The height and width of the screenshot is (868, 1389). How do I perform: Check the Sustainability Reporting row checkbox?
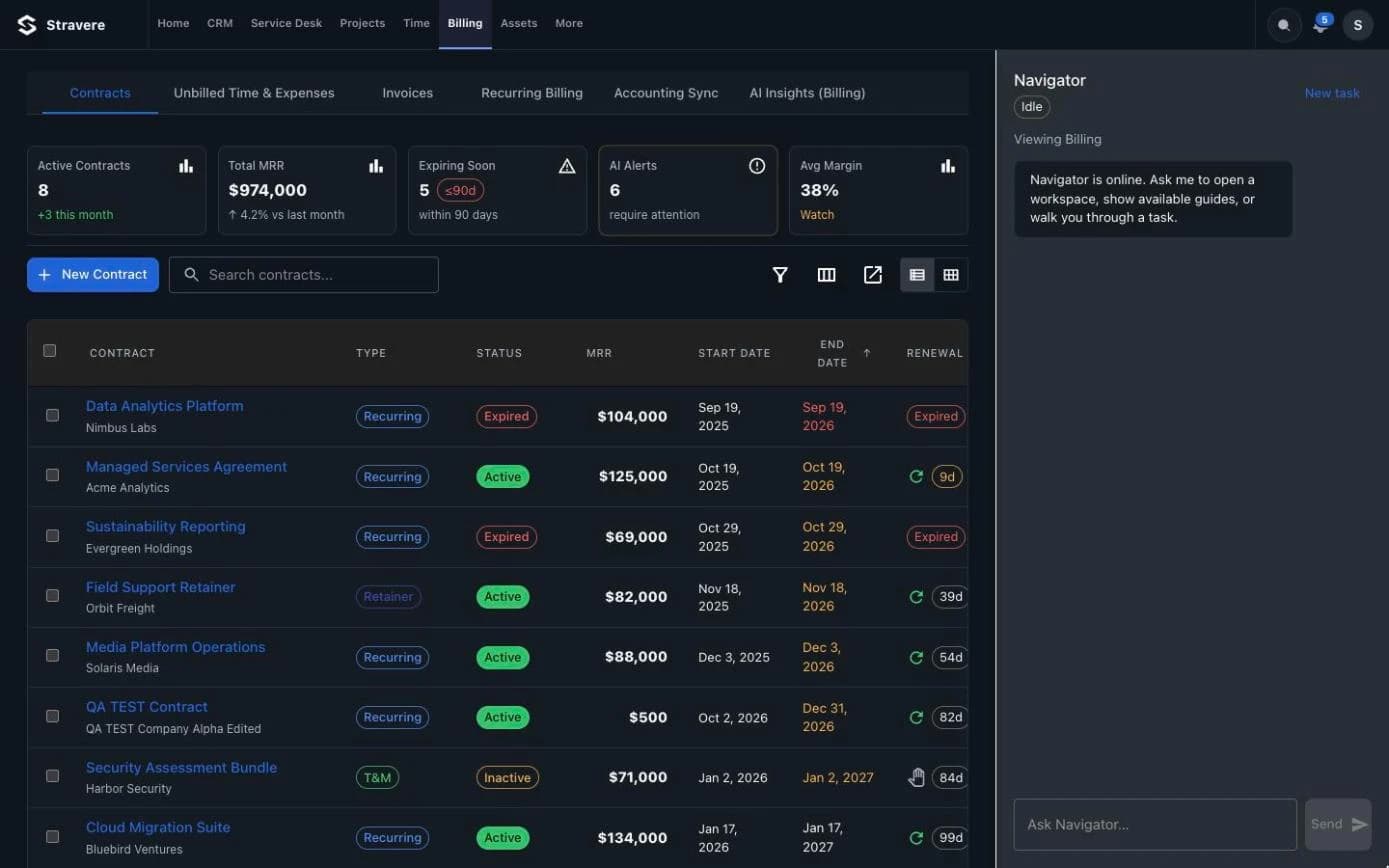click(52, 536)
